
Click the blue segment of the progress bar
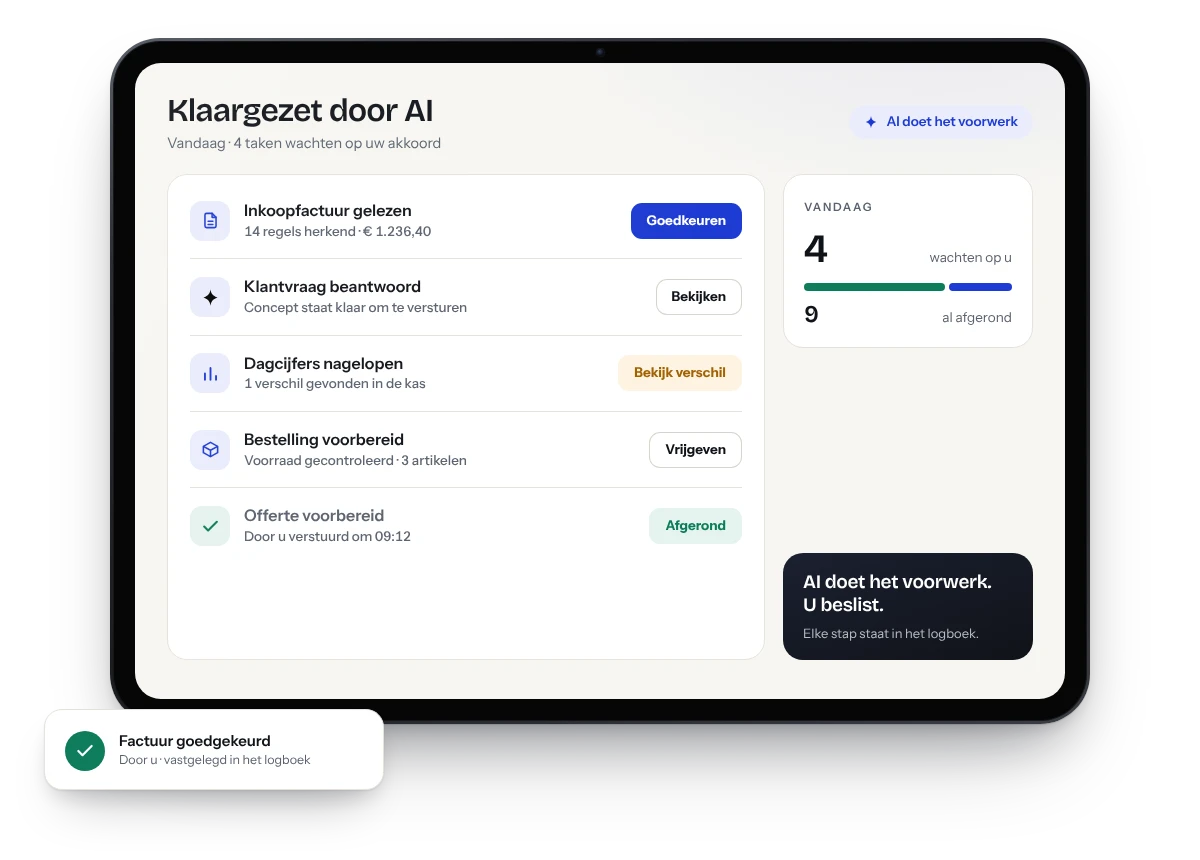click(980, 287)
